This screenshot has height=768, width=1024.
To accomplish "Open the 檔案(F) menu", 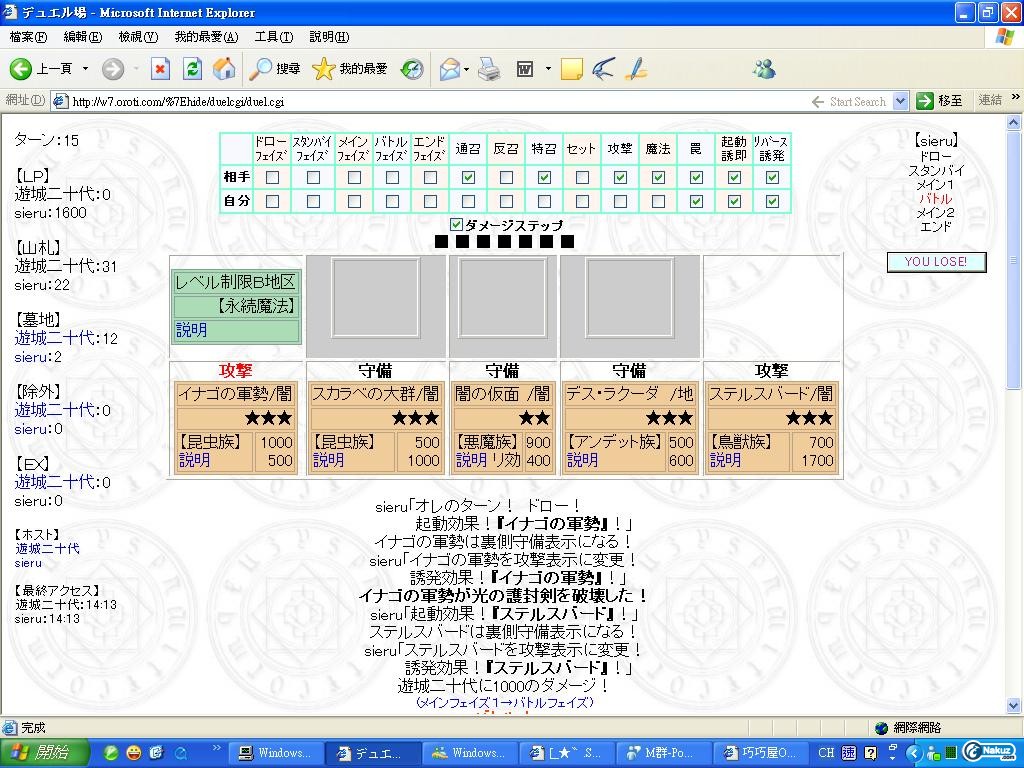I will pos(28,37).
